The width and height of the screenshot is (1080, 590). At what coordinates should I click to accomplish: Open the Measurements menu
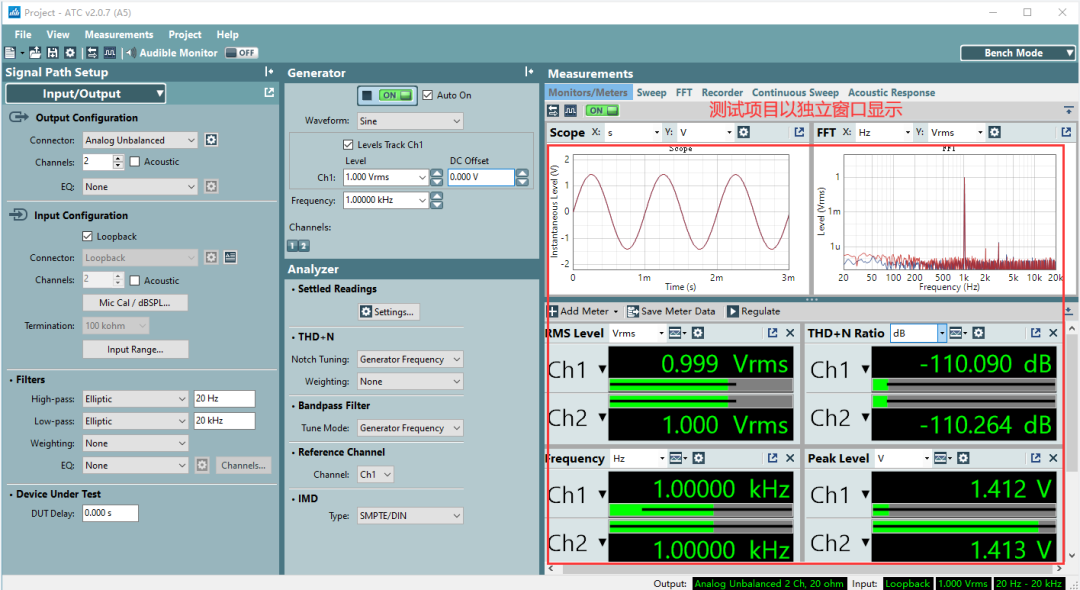pos(118,34)
